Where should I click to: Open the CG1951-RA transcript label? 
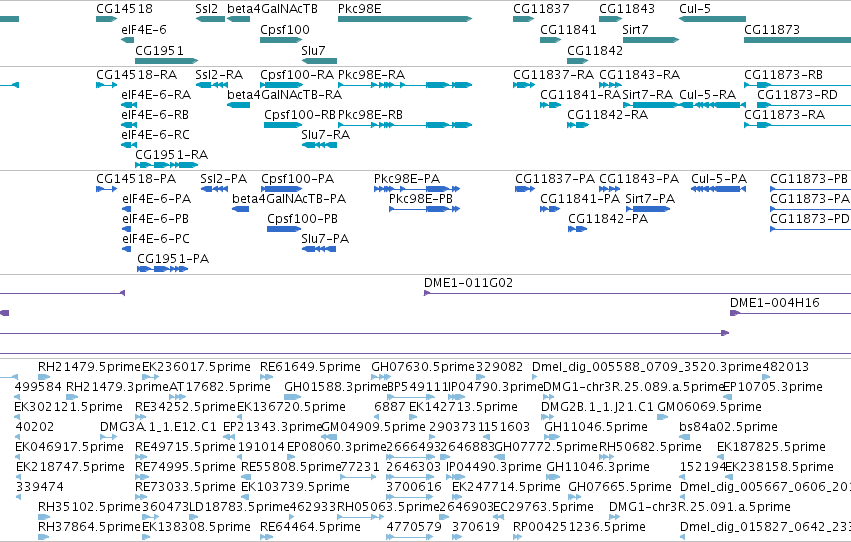(172, 155)
